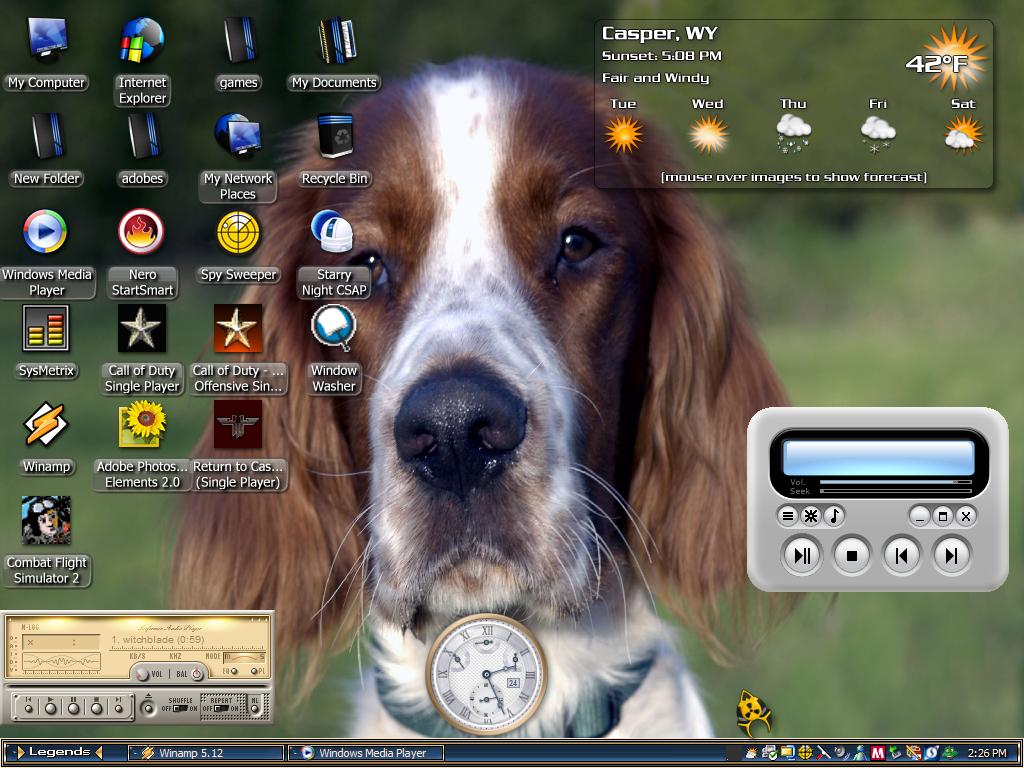The width and height of the screenshot is (1024, 768).
Task: Toggle the Winamp Repeat switch
Action: pos(221,709)
